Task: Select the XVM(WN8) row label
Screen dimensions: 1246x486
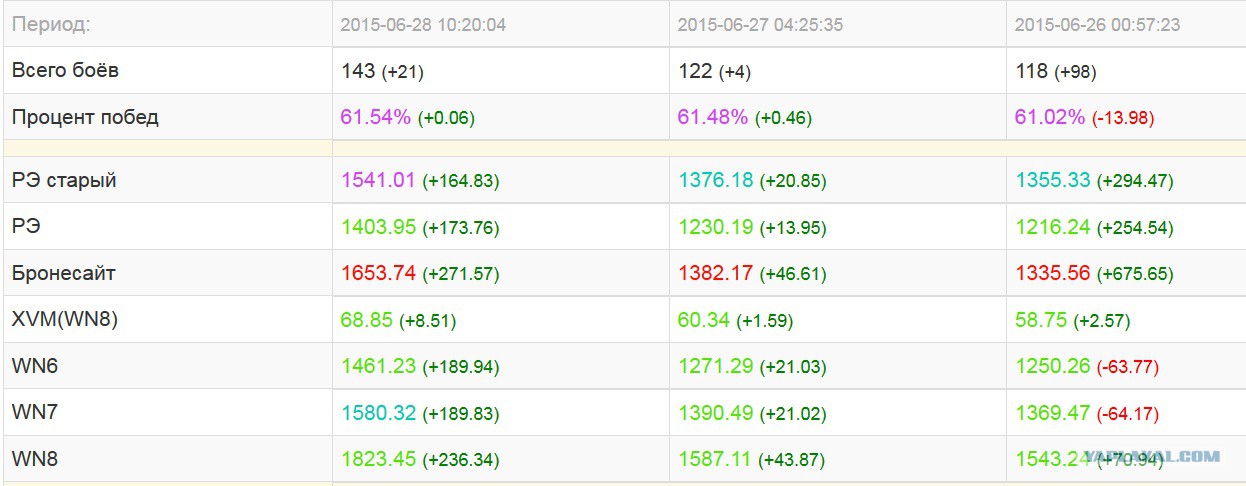Action: click(65, 320)
